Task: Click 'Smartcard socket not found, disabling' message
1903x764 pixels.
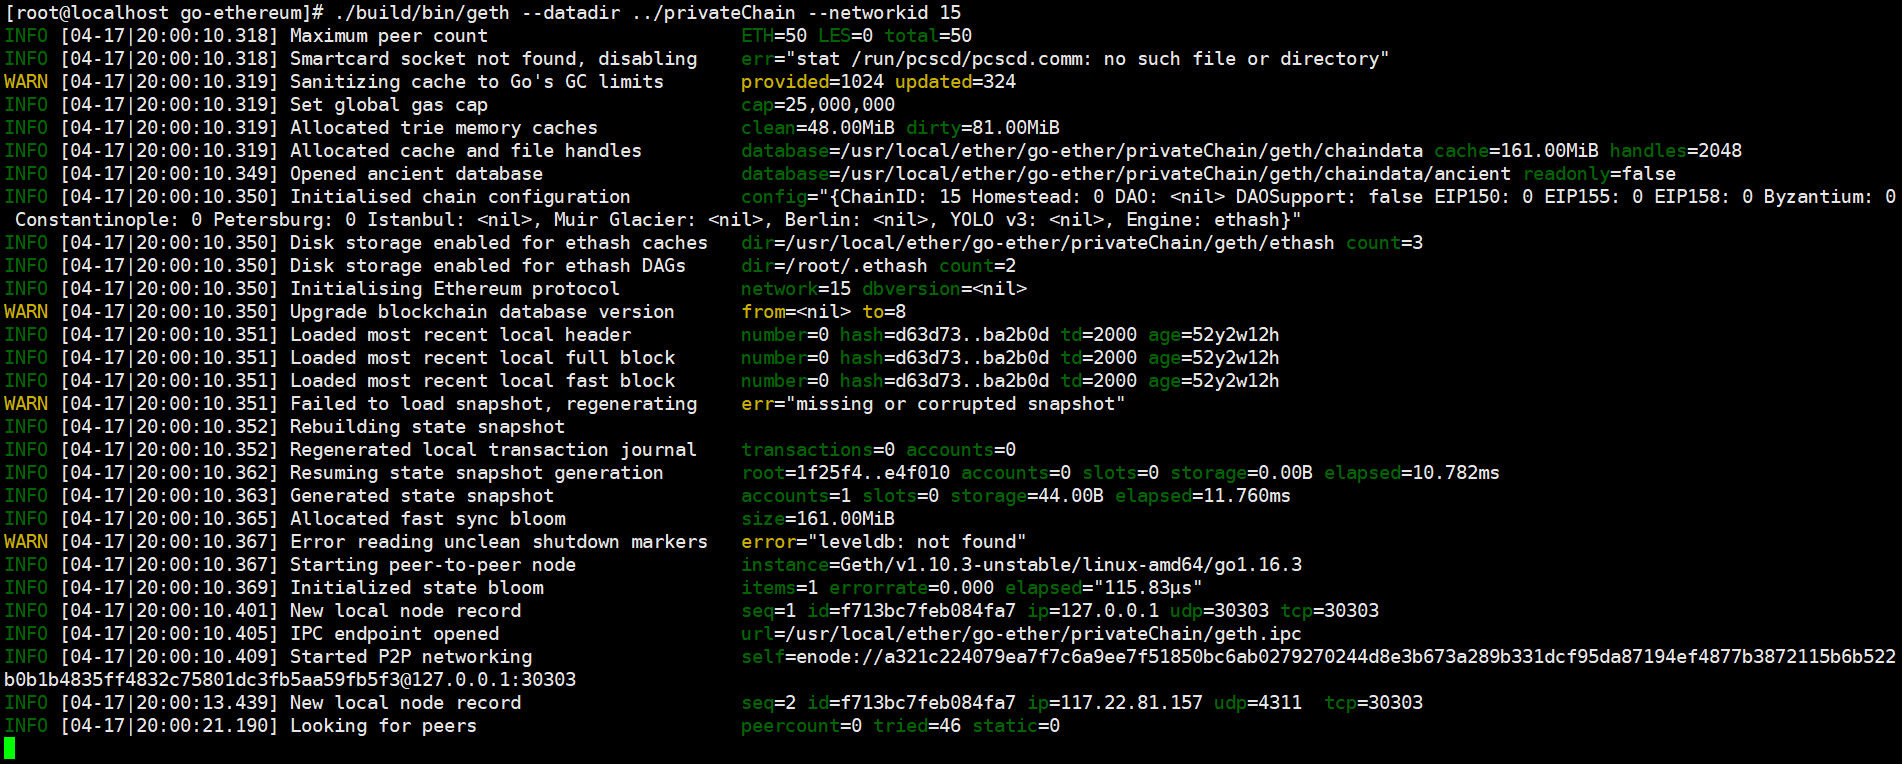Action: point(493,59)
